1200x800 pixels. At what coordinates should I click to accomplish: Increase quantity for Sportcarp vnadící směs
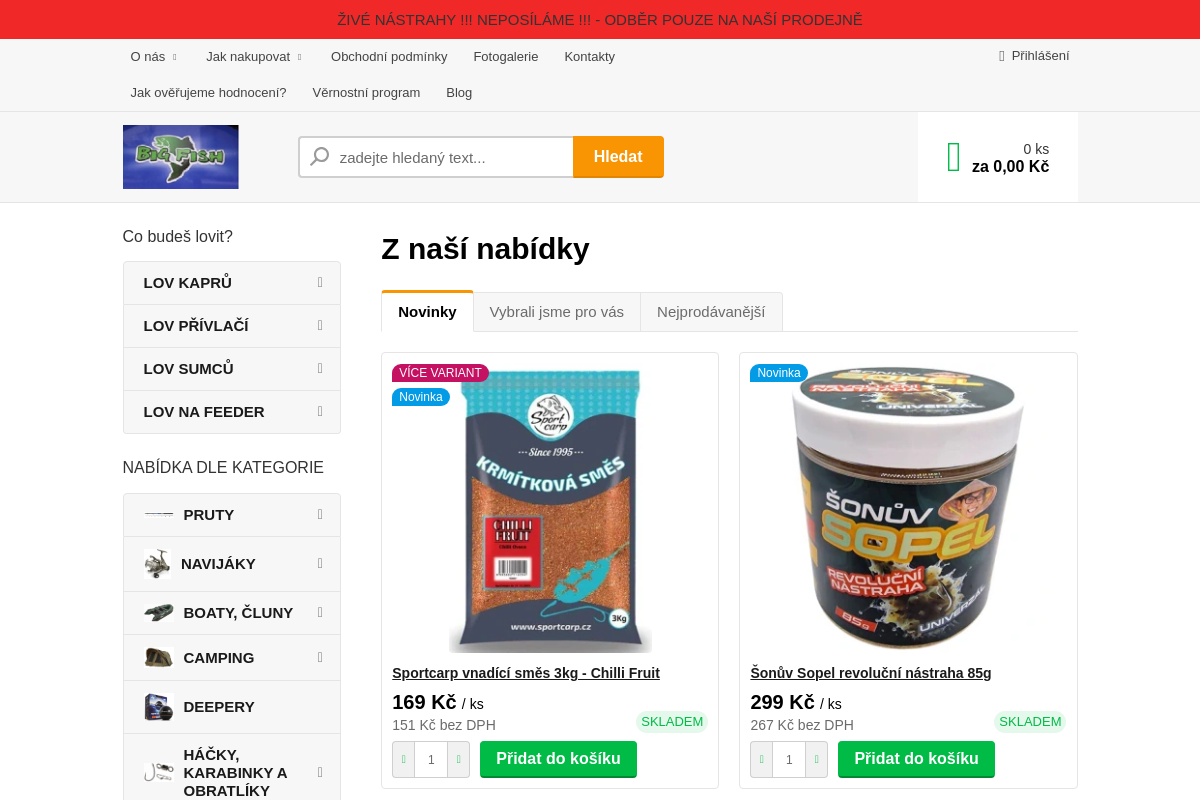click(x=458, y=759)
